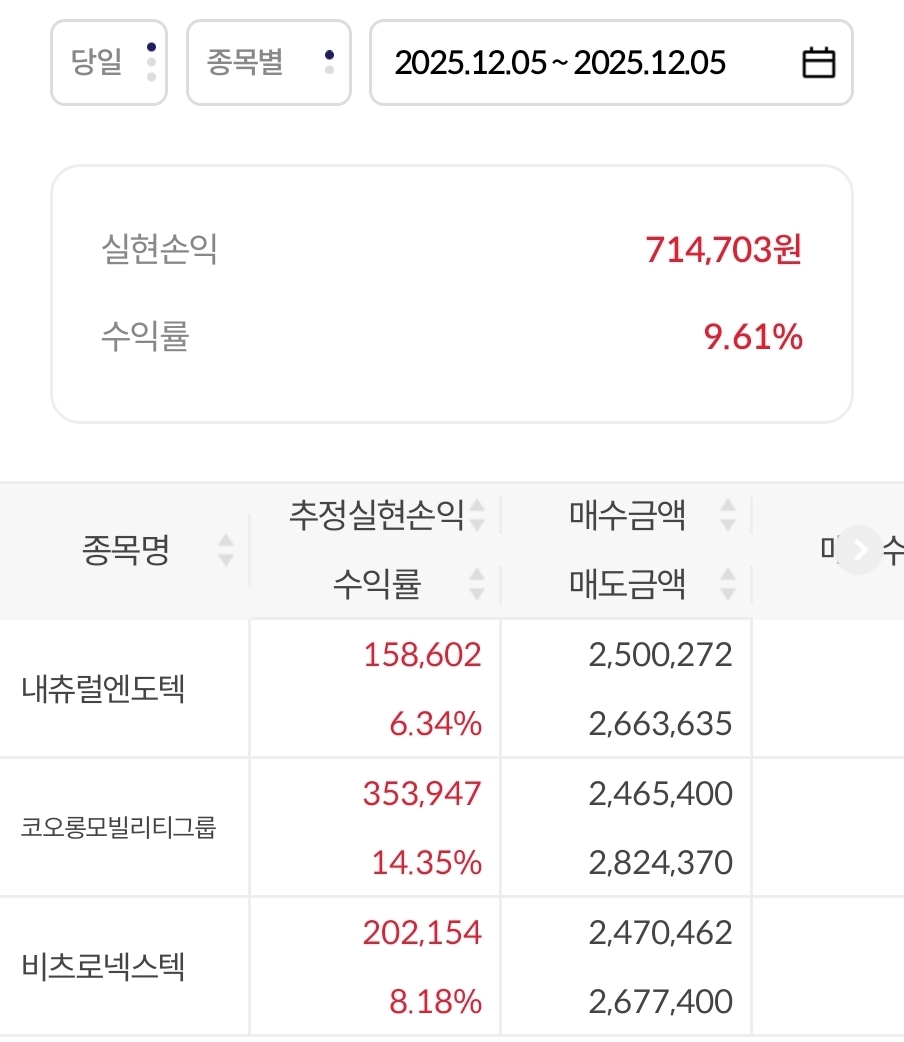Open the 종목별 view dropdown
This screenshot has height=1042, width=904.
pyautogui.click(x=268, y=63)
